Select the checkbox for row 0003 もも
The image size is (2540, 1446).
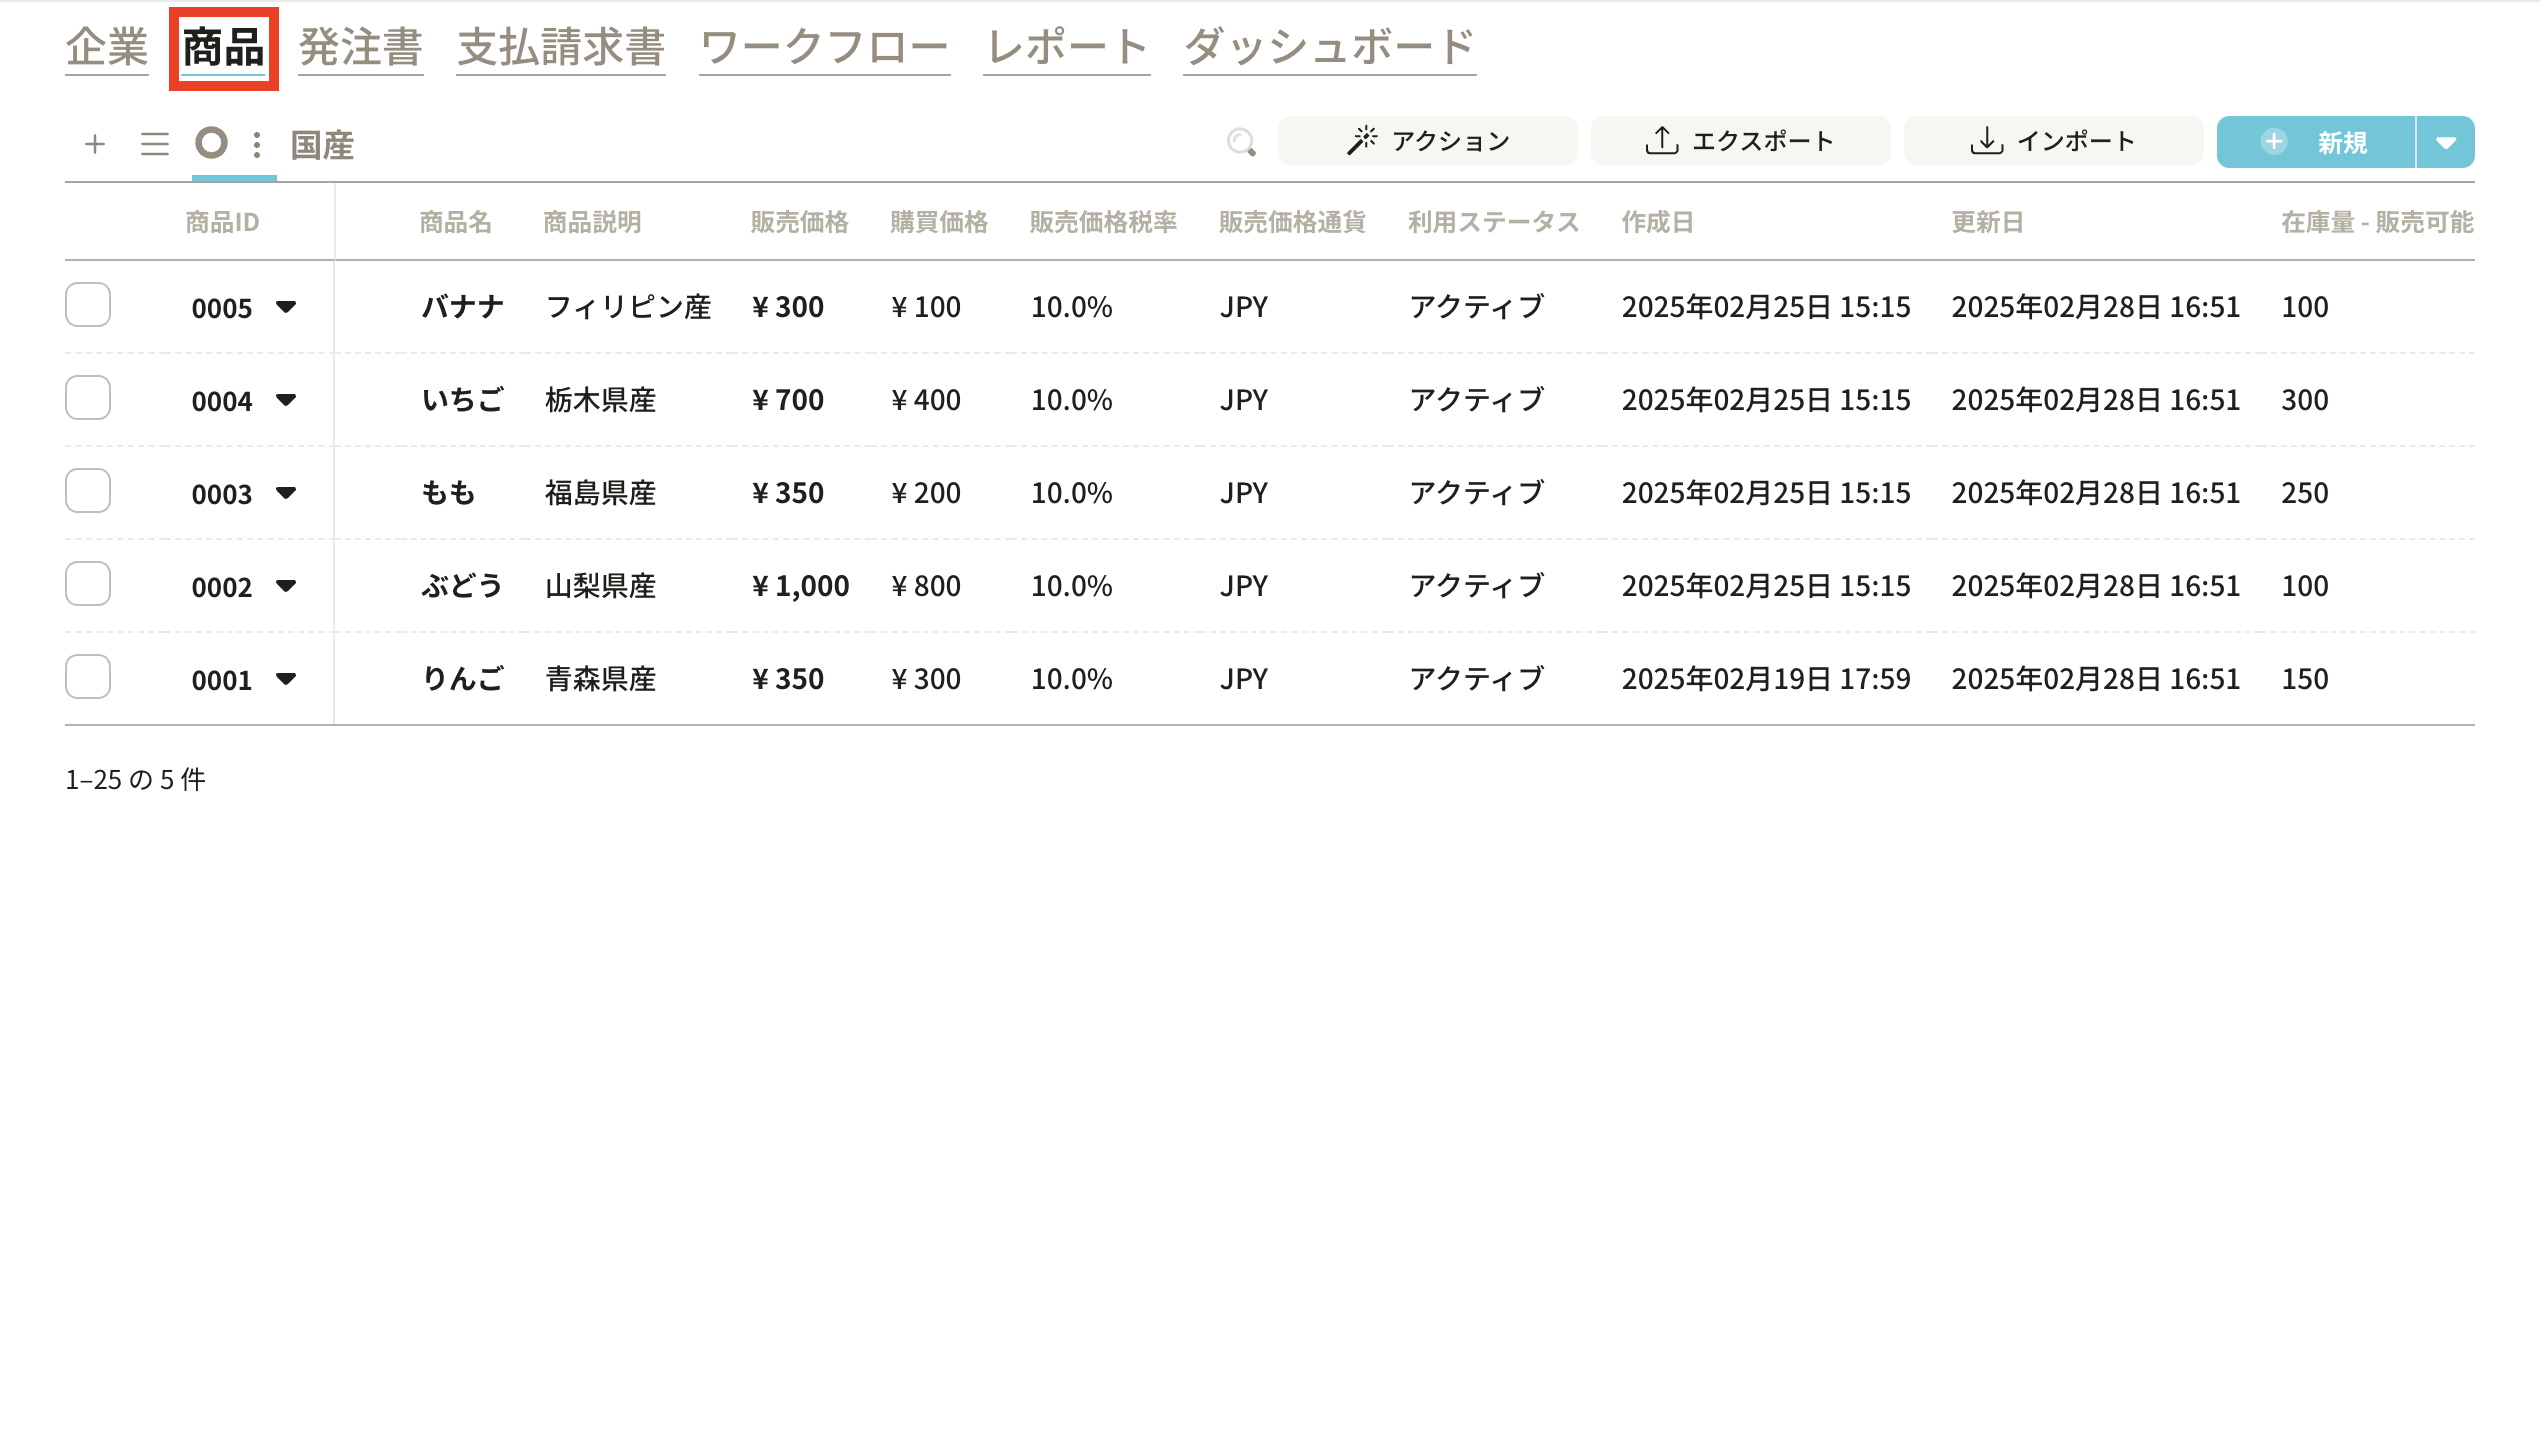coord(88,491)
